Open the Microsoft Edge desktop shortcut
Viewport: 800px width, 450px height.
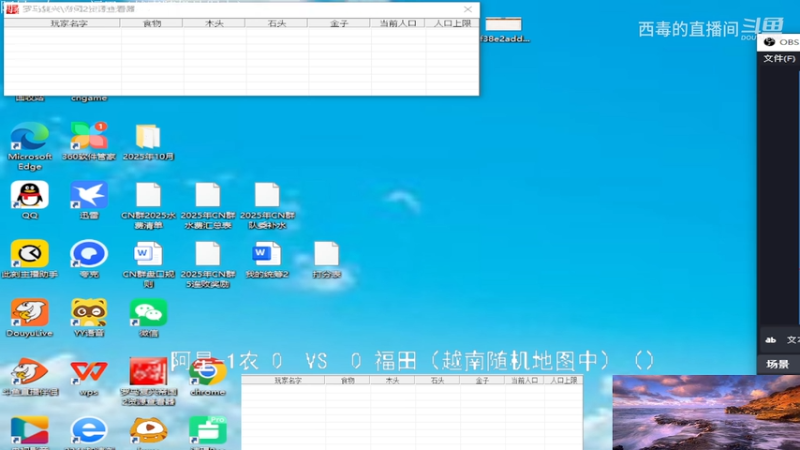(29, 145)
